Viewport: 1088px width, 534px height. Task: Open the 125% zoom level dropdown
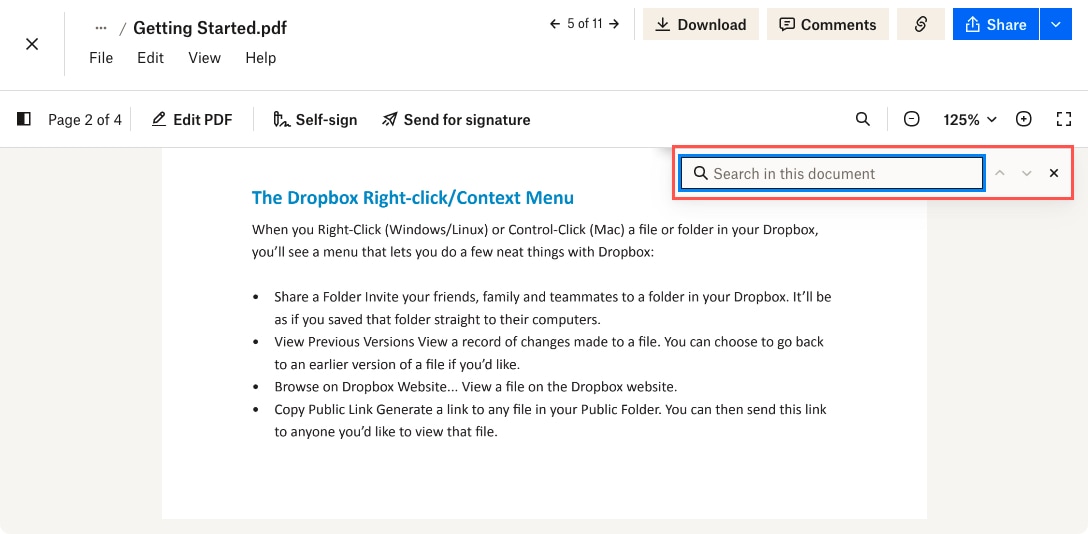point(969,120)
